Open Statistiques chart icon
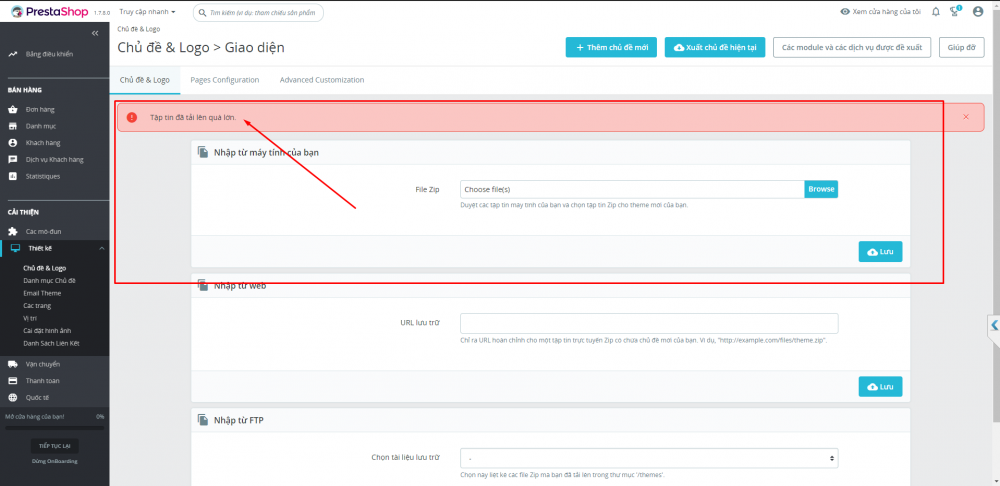1000x486 pixels. click(12, 176)
